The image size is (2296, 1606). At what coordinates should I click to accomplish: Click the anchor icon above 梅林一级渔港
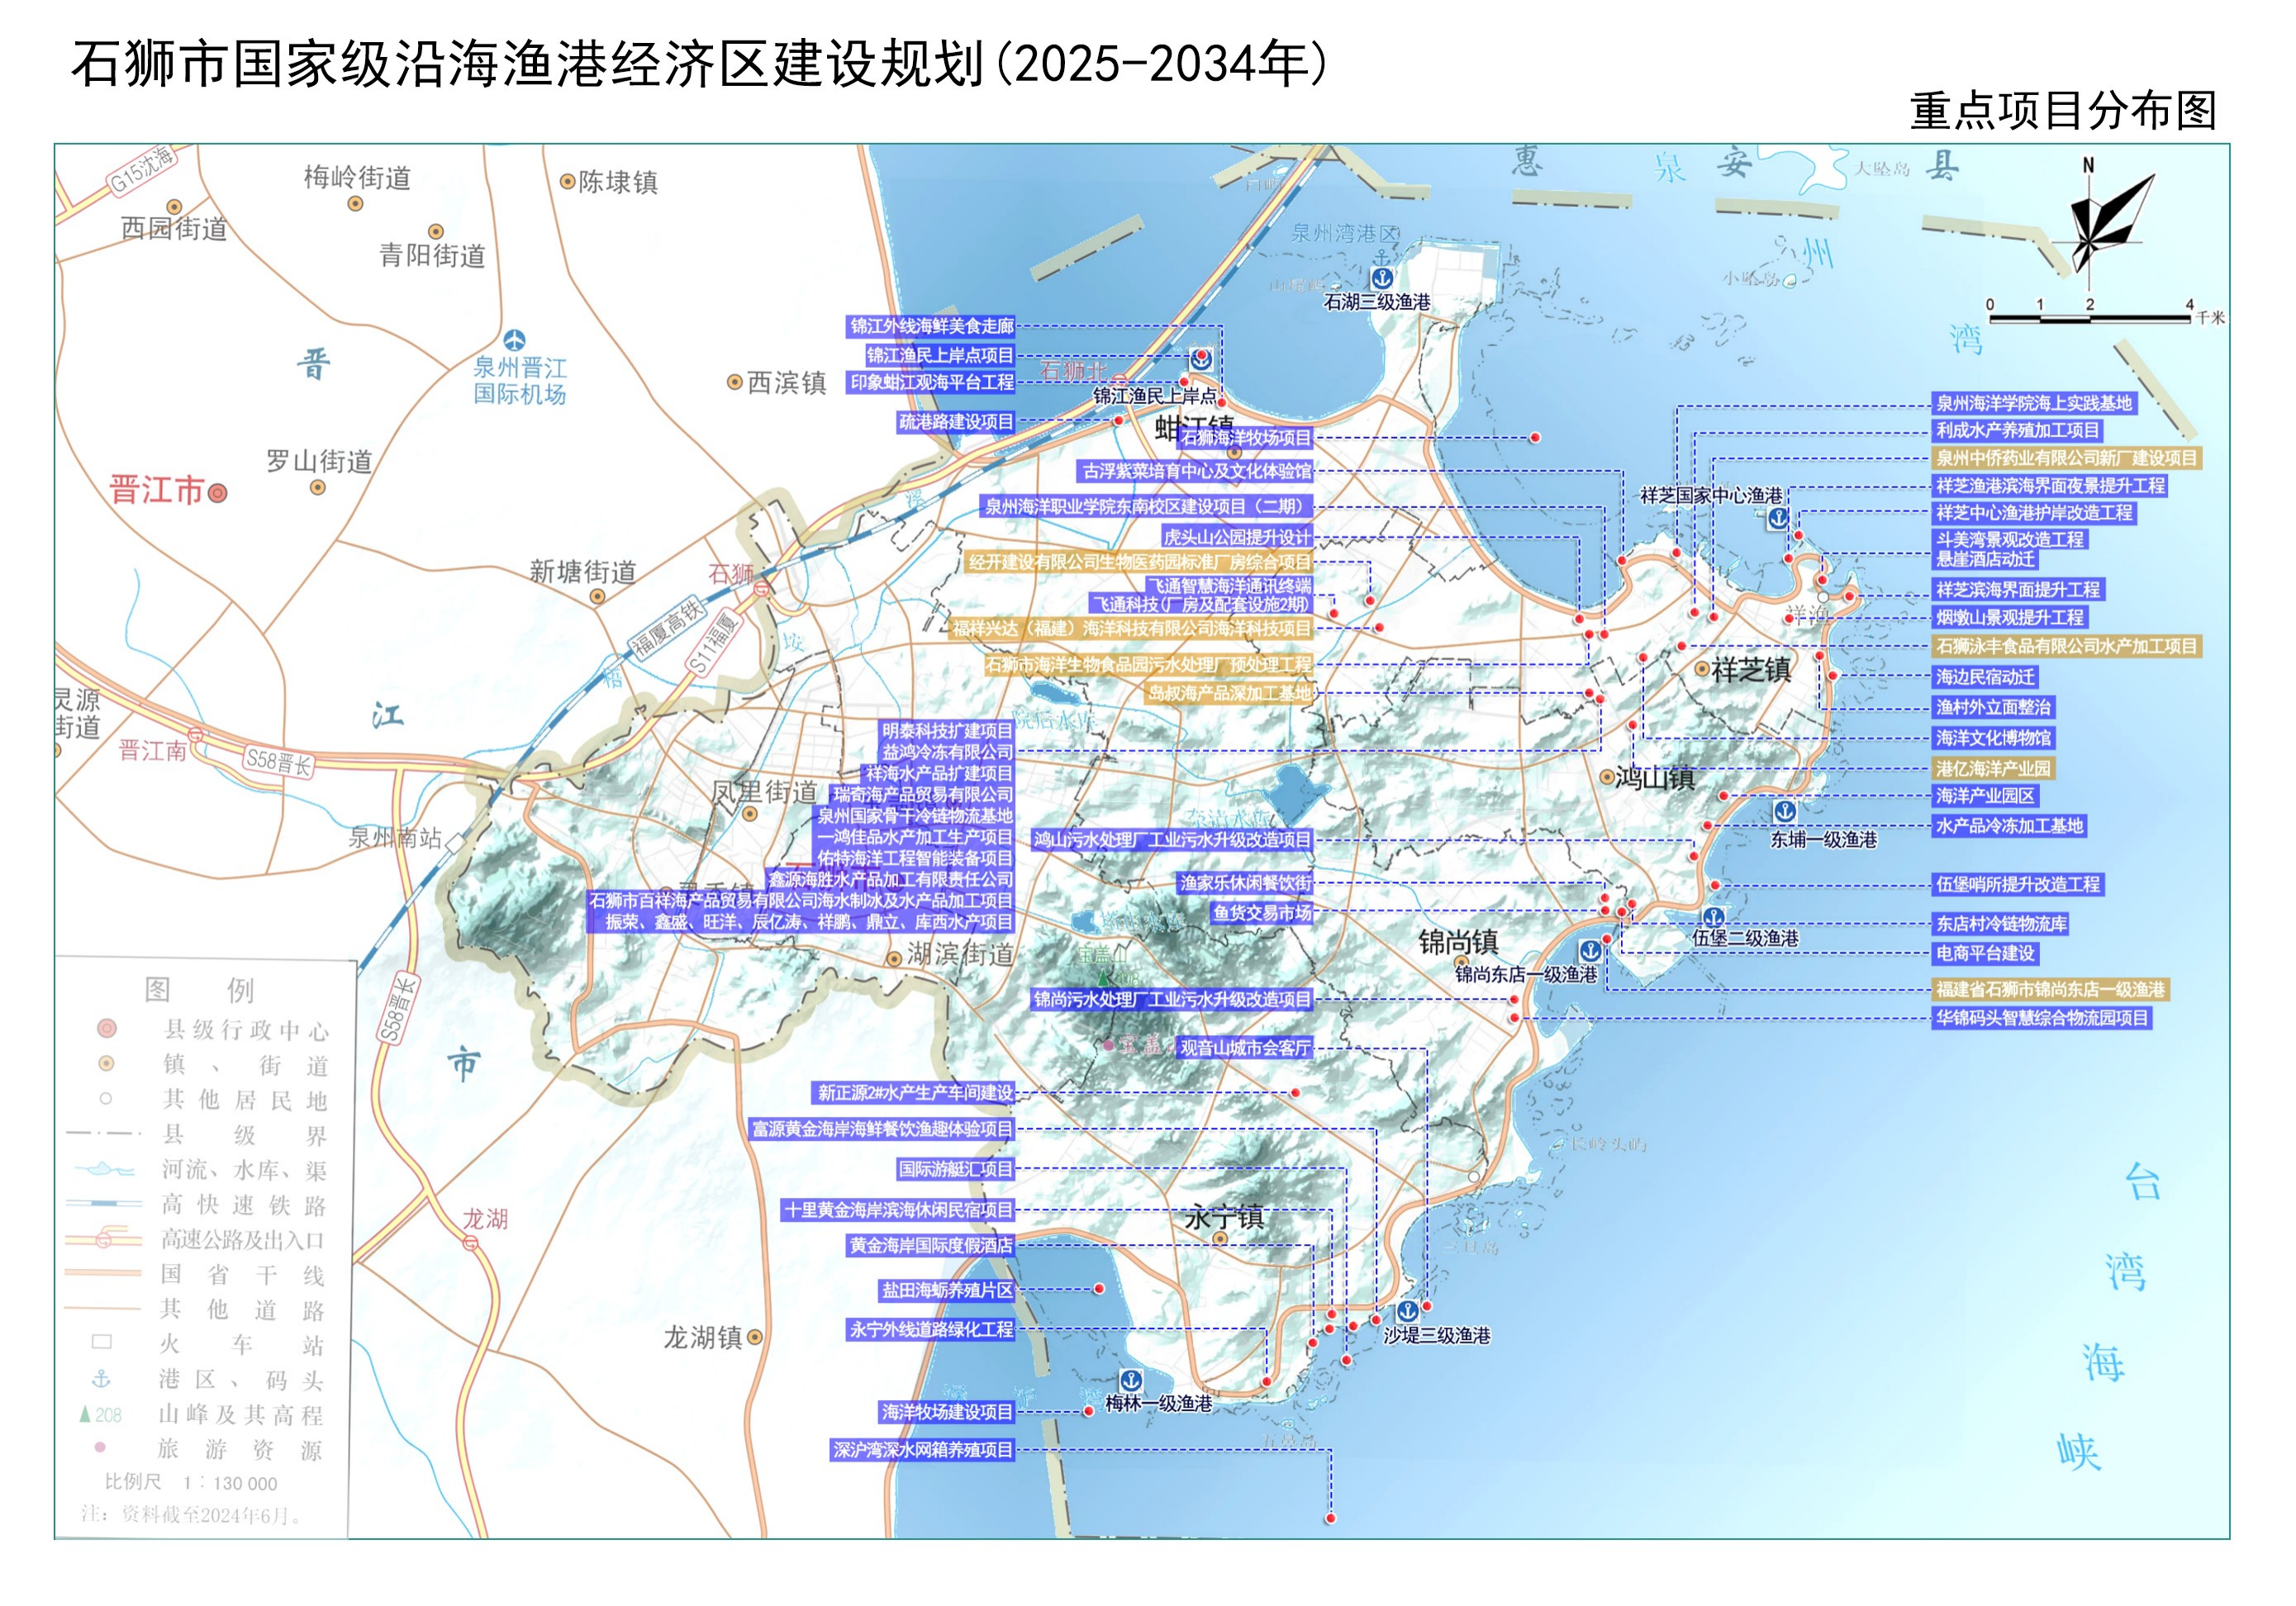1131,1381
